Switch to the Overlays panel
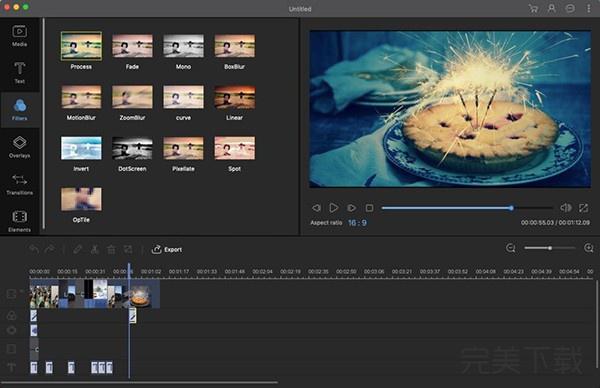Viewport: 600px width, 388px height. tap(20, 147)
